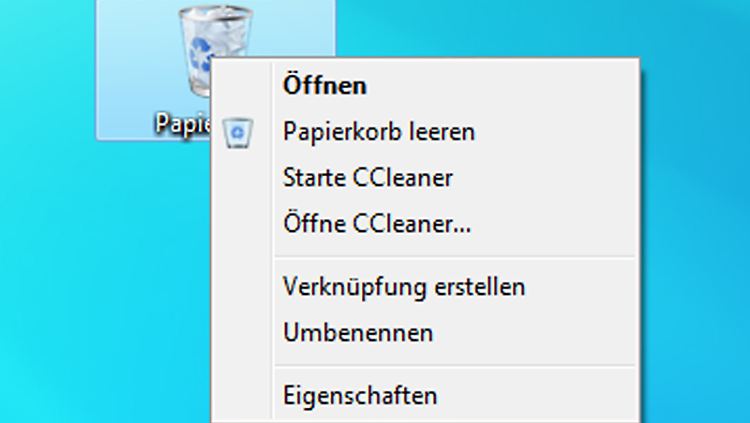Click the small bin icon beside Papierkorb leeren
Screen dimensions: 750x423
(x=238, y=133)
